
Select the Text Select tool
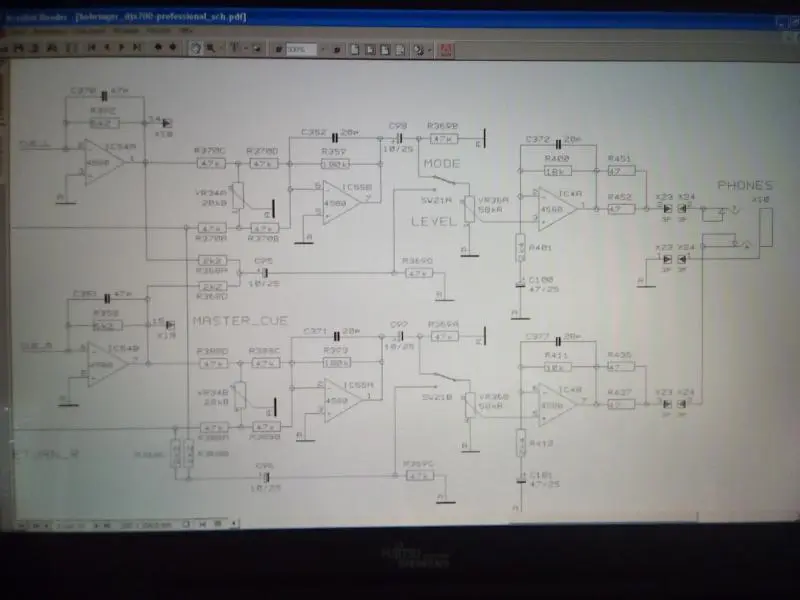pos(235,48)
